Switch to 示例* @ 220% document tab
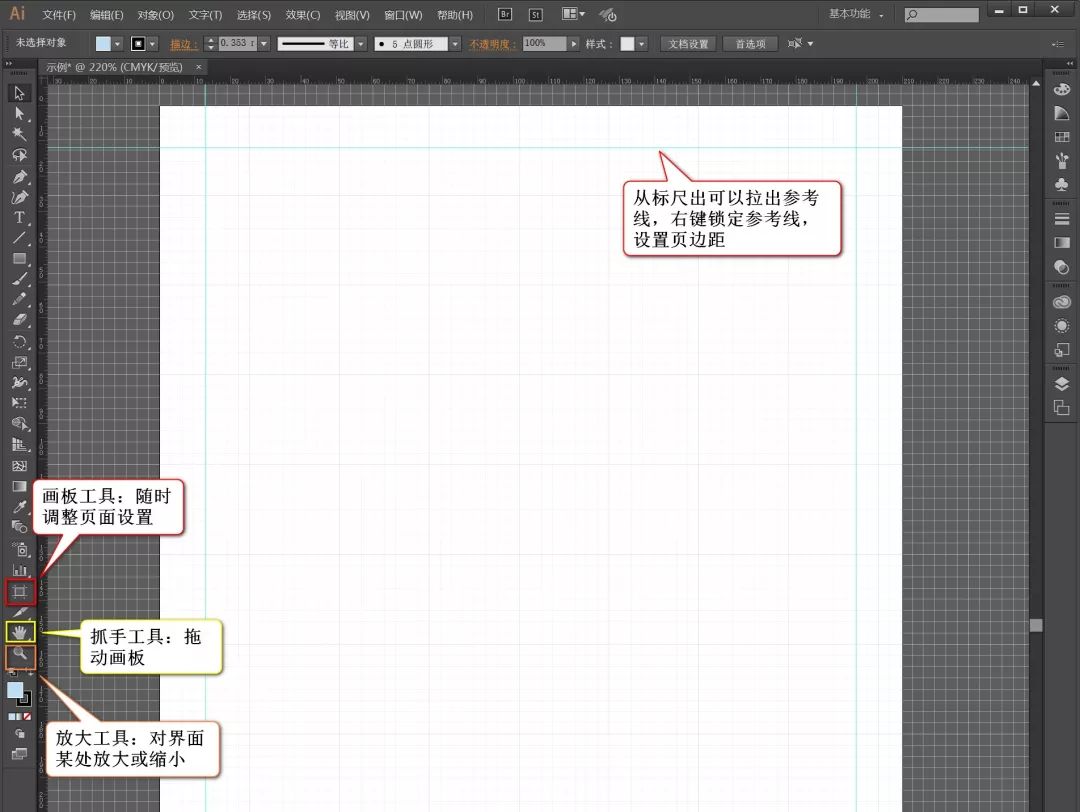The width and height of the screenshot is (1080, 812). point(114,67)
